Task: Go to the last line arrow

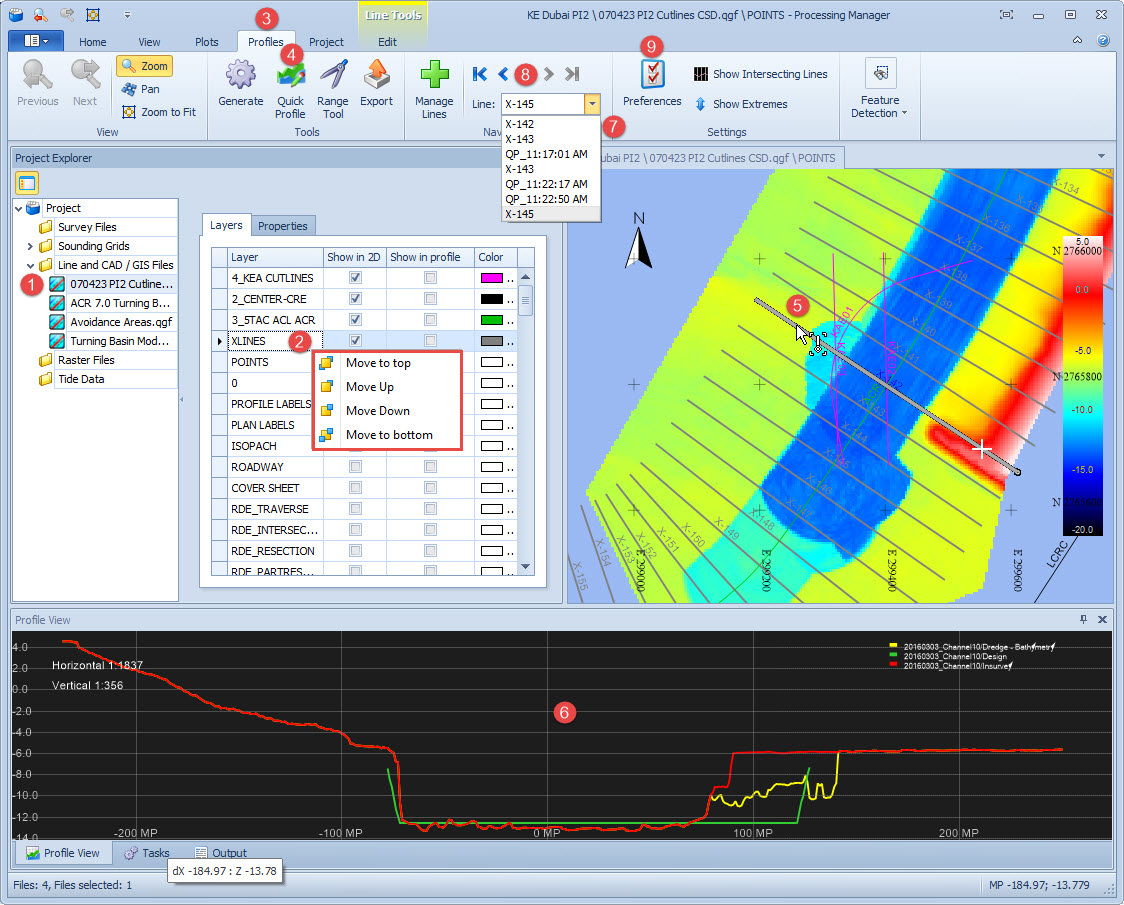Action: point(572,73)
